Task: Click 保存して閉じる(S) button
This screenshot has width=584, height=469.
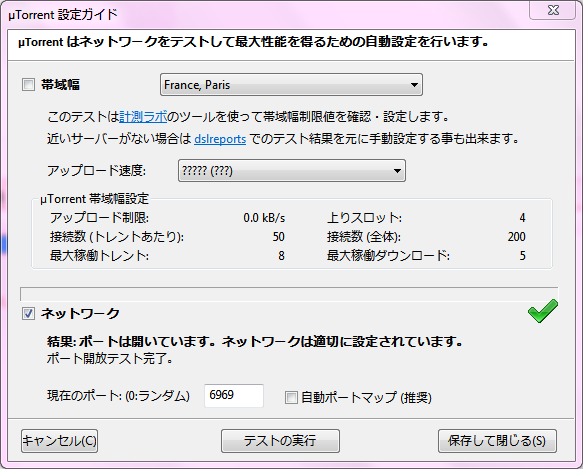Action: [497, 441]
